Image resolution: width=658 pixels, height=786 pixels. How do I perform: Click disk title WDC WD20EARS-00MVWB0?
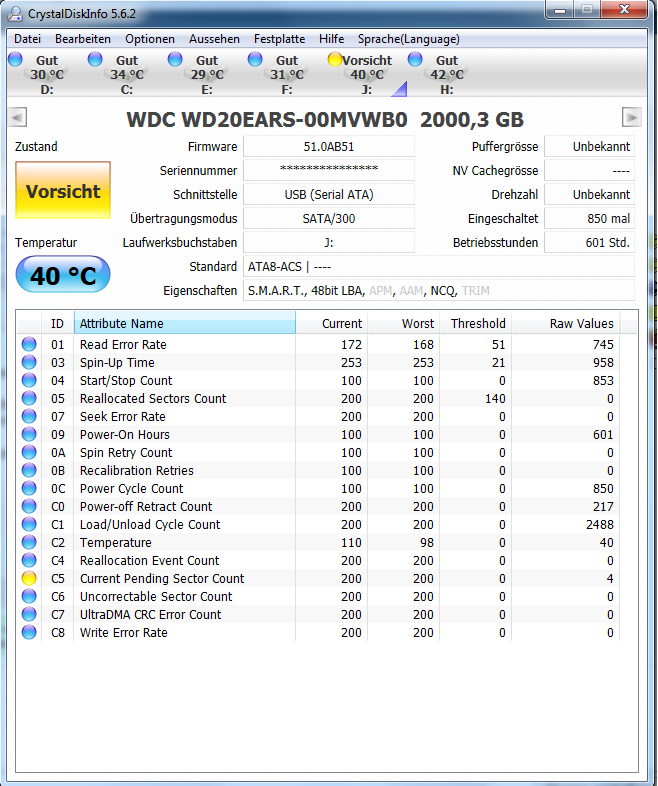(267, 120)
